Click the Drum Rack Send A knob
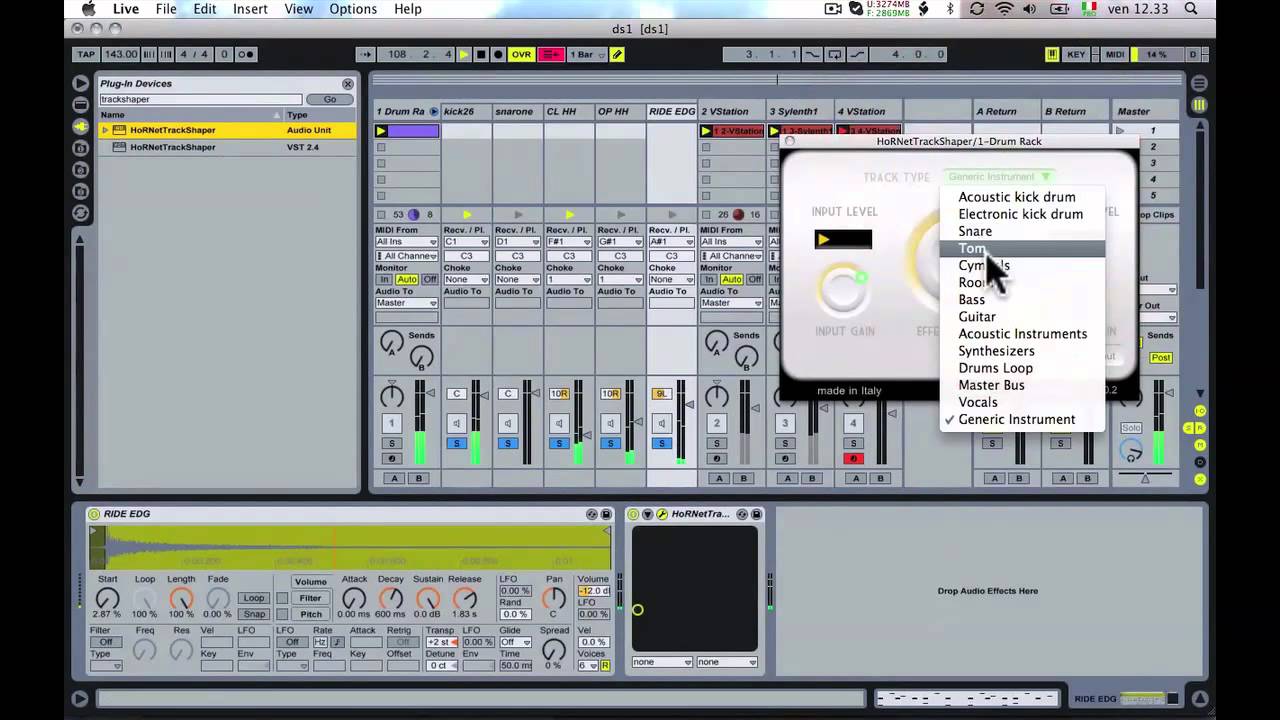 coord(392,344)
